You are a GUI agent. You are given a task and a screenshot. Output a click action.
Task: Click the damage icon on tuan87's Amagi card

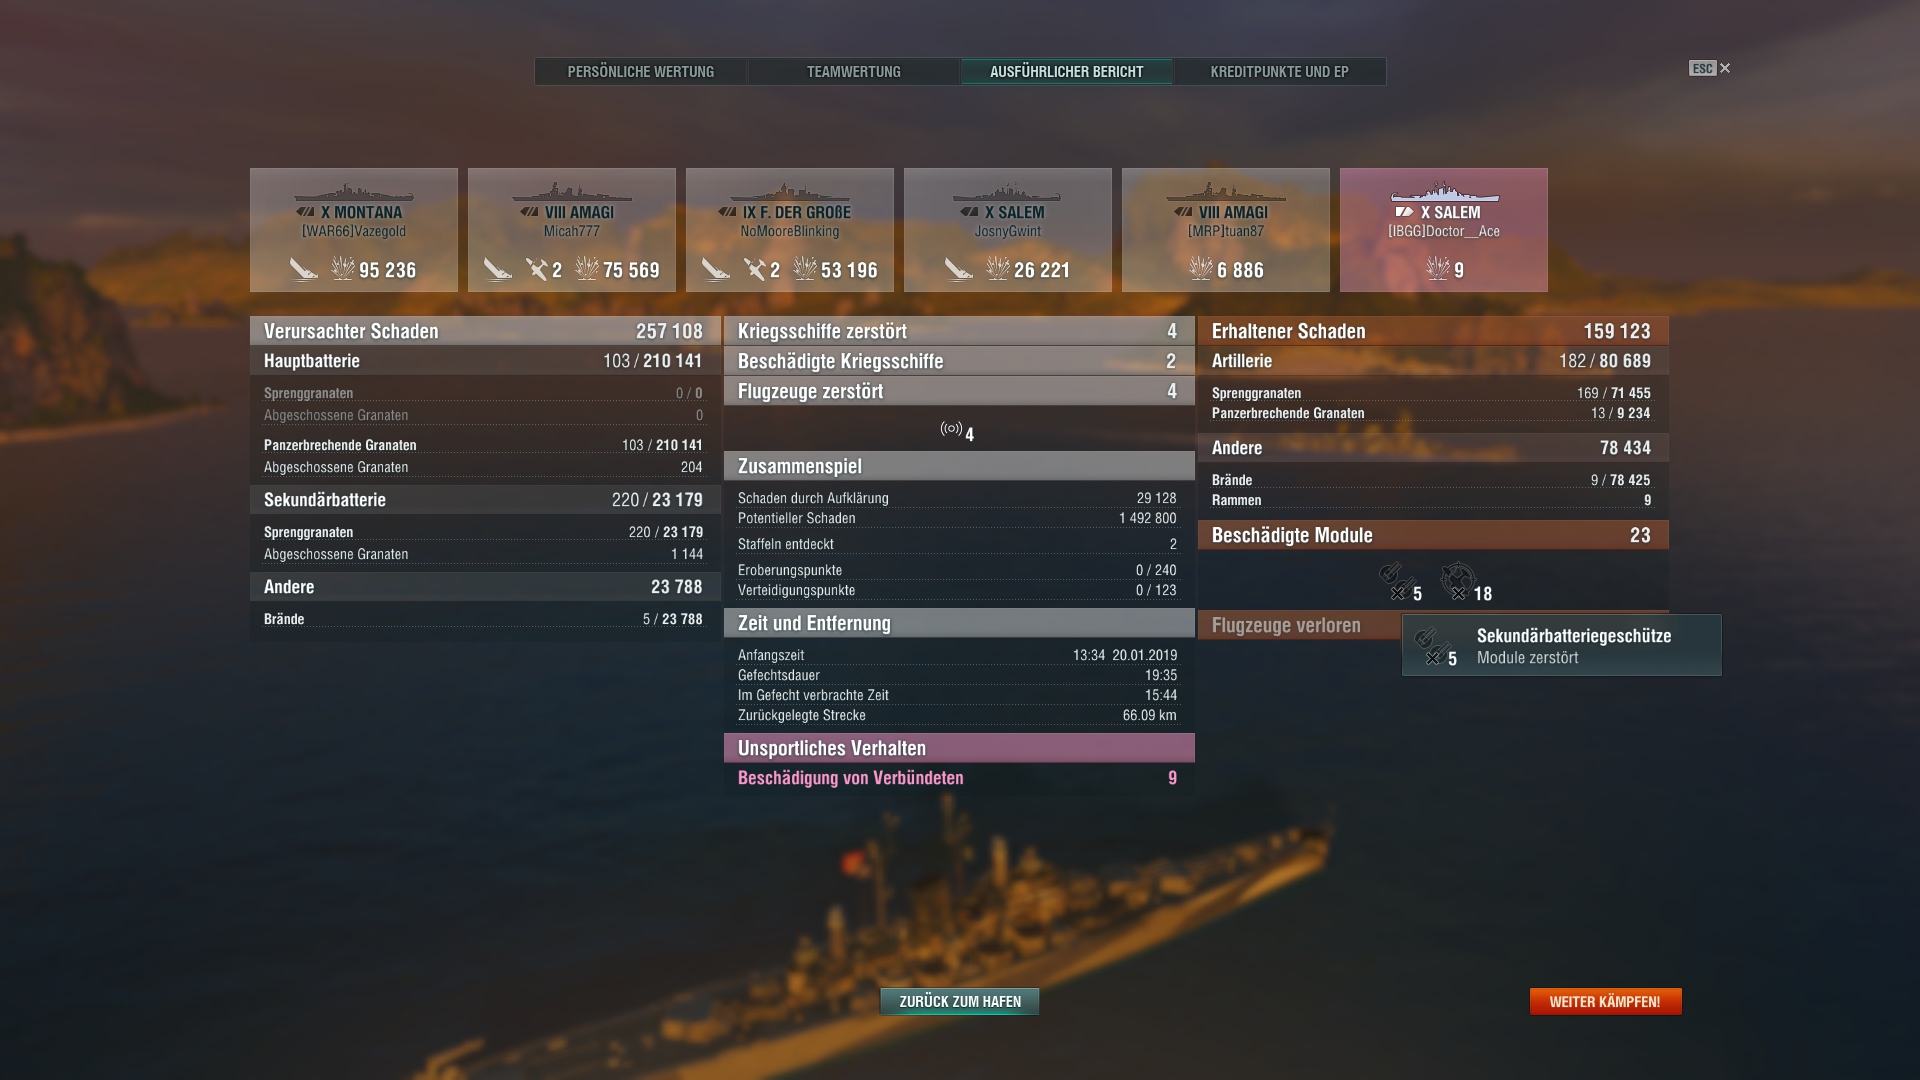pos(1200,269)
